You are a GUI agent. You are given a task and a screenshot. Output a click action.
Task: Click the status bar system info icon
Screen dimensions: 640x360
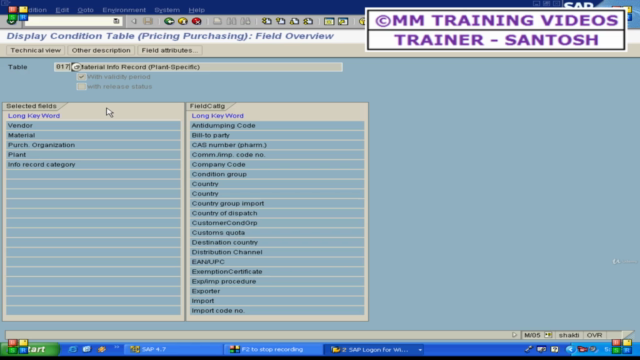(548, 335)
